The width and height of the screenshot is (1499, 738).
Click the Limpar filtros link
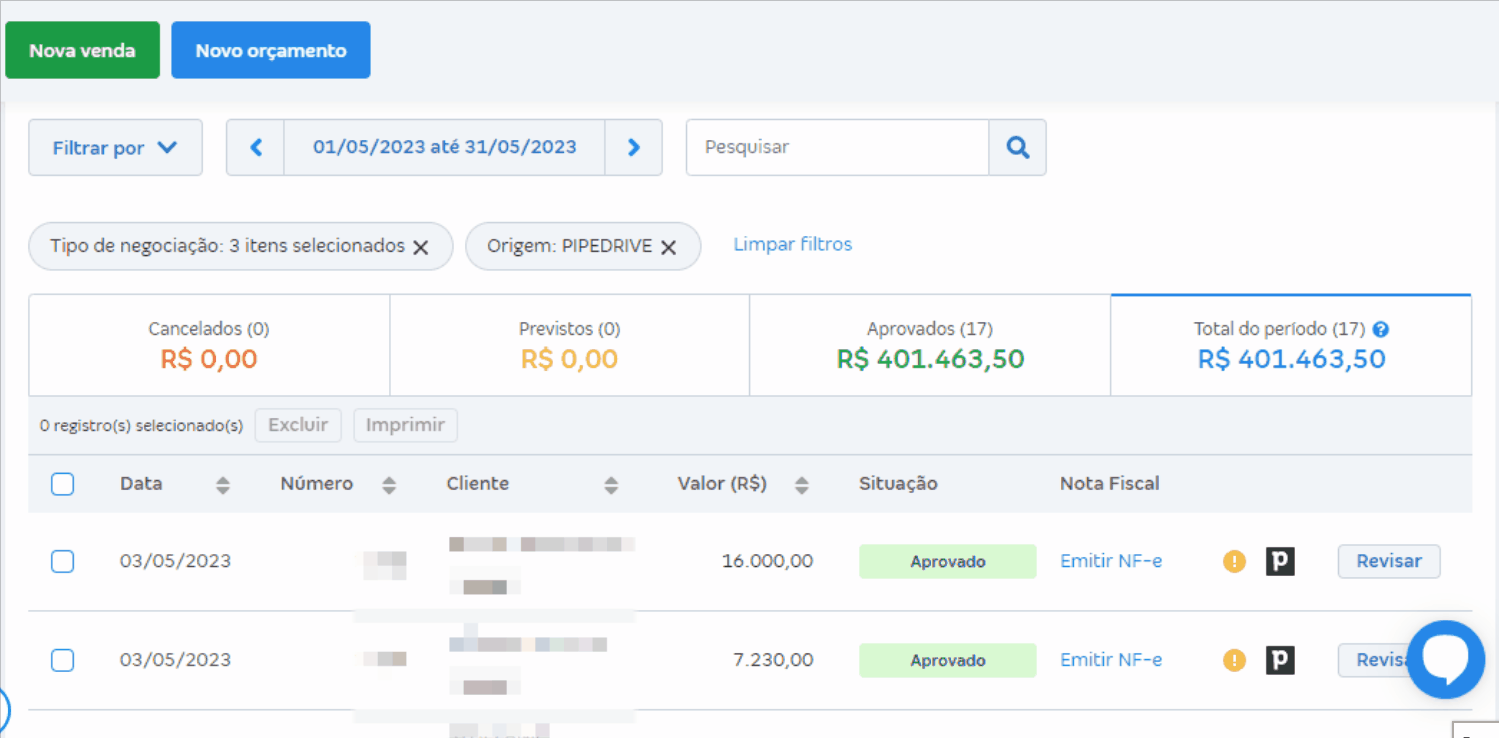pos(793,244)
